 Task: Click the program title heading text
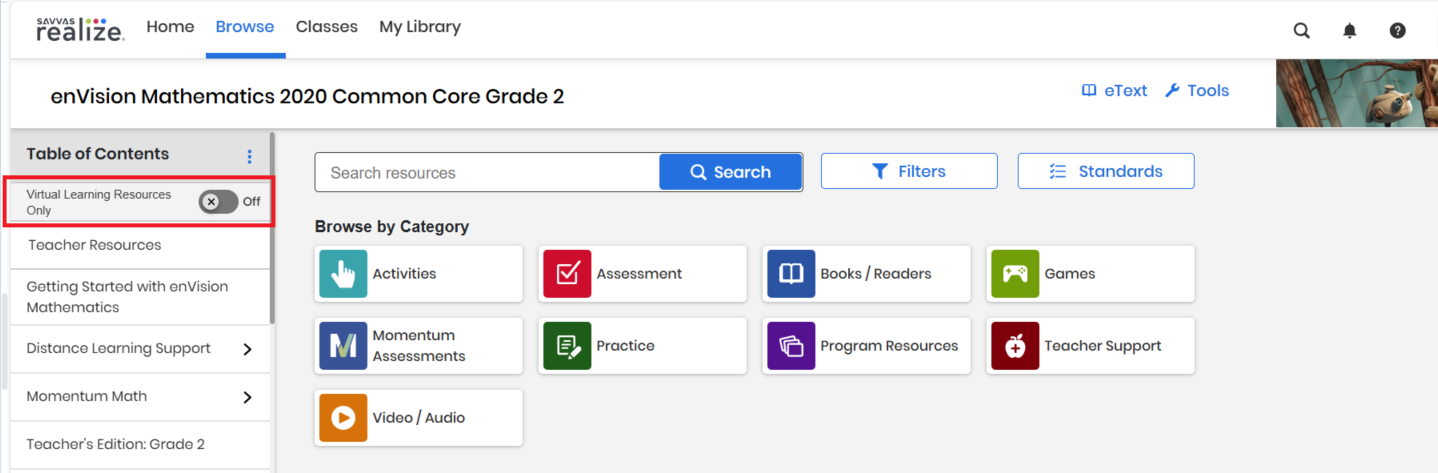307,97
